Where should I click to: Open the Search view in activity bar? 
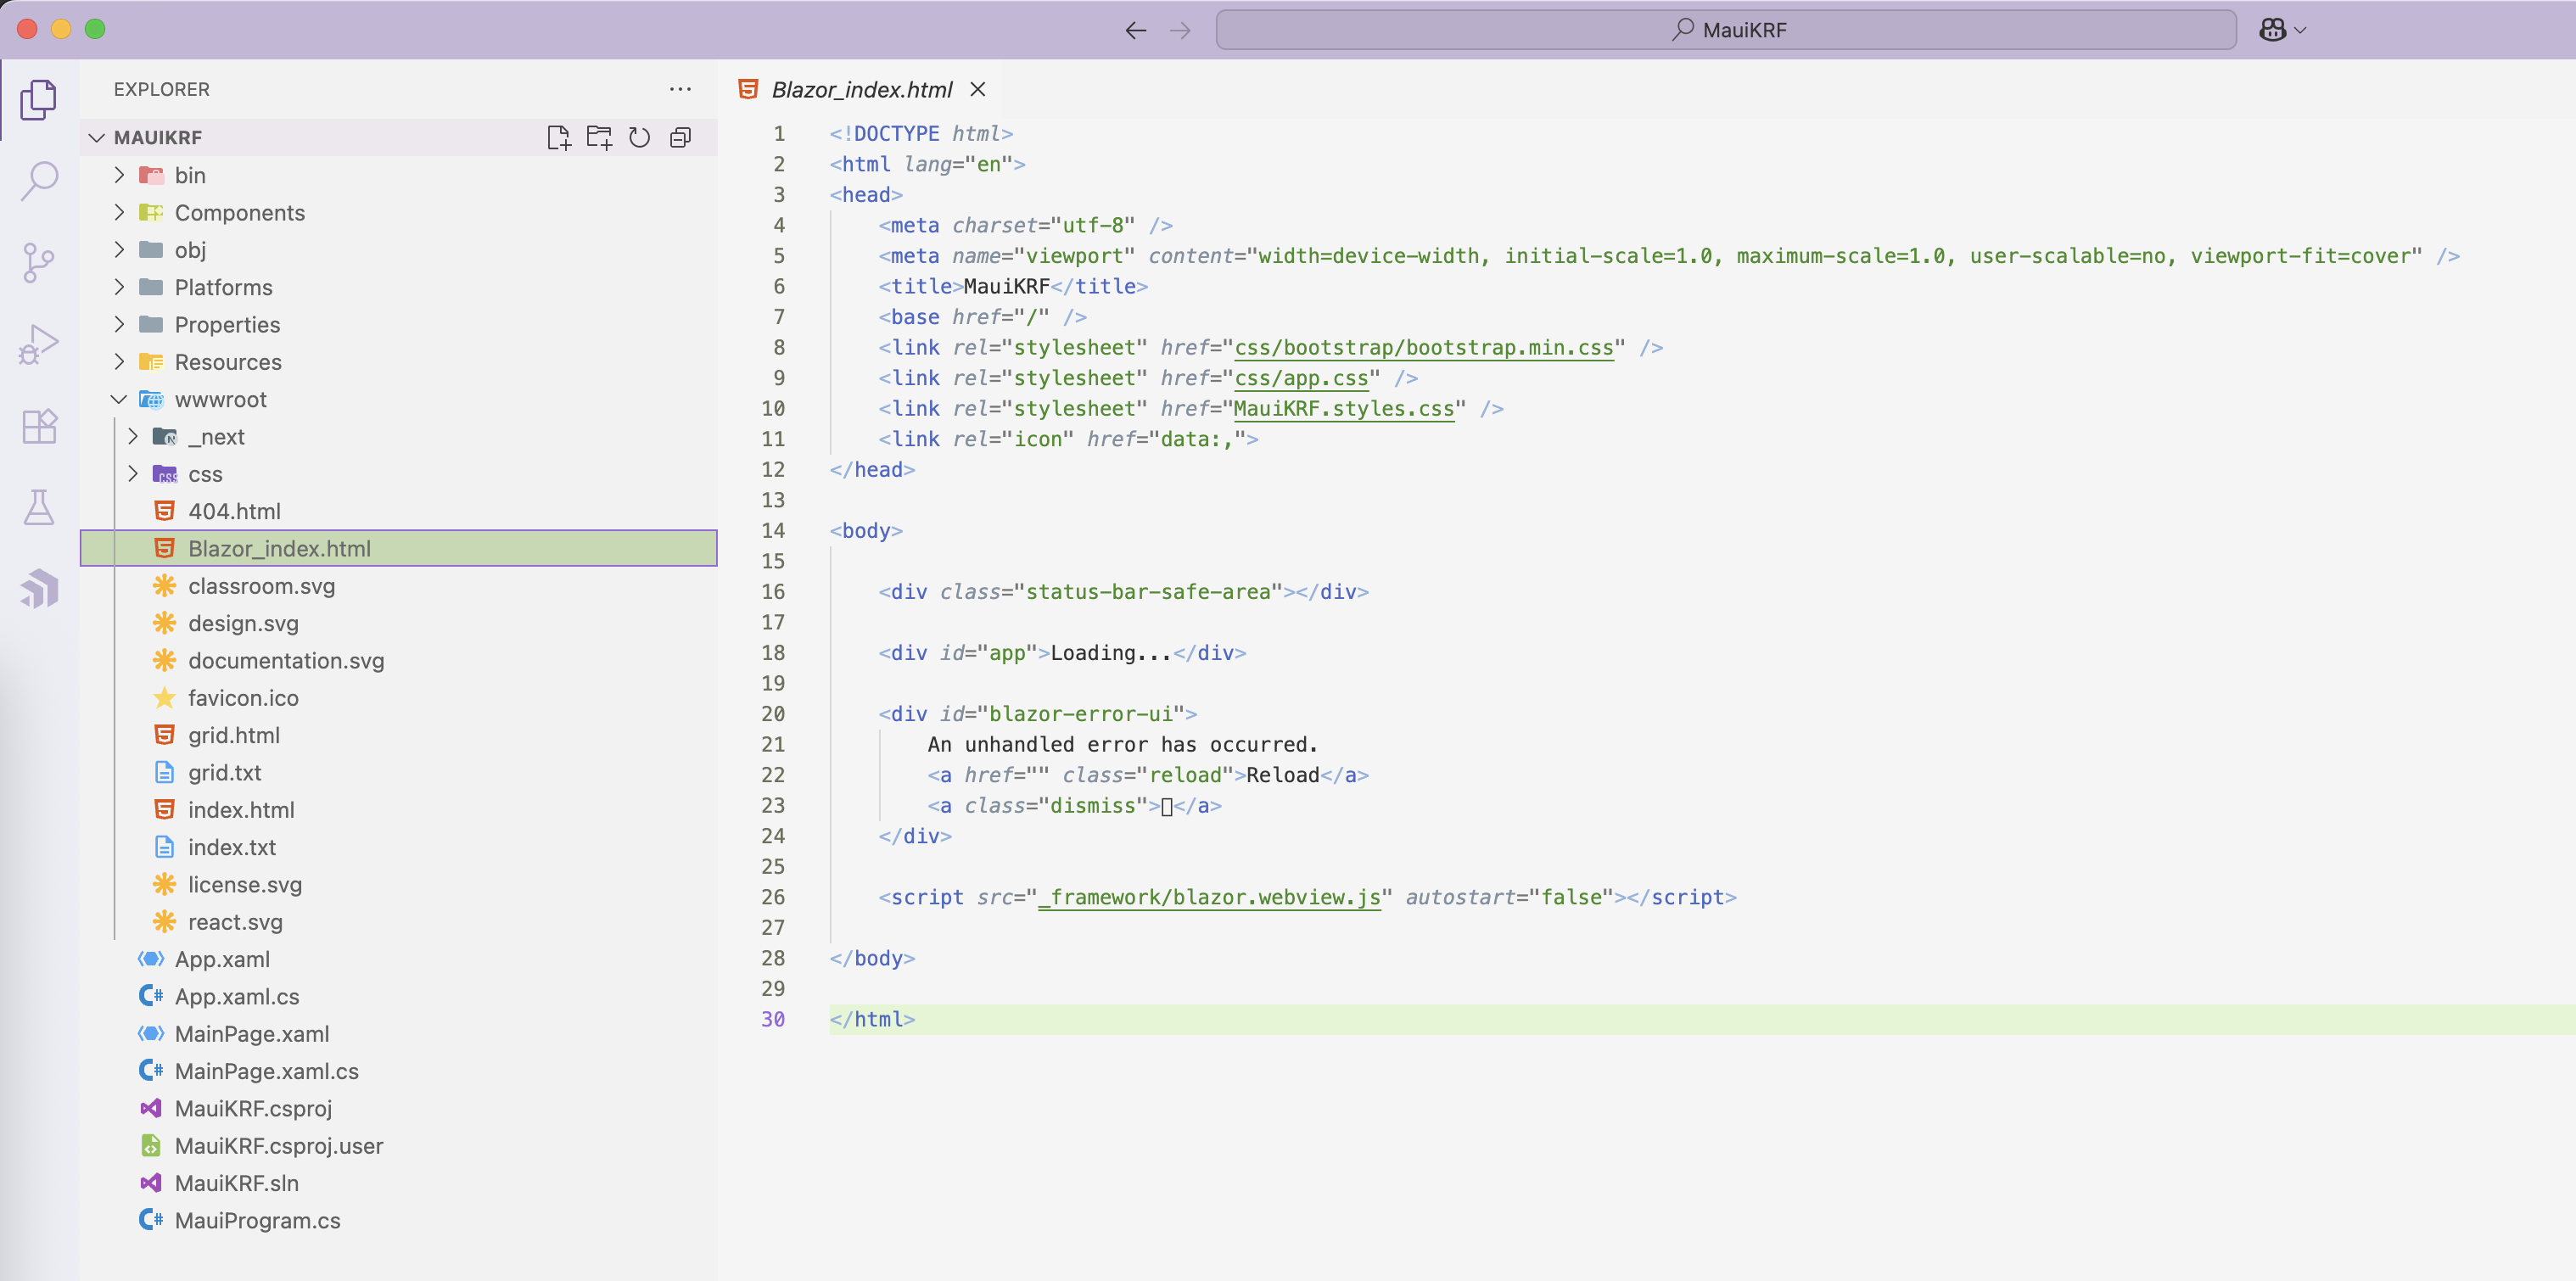point(39,181)
